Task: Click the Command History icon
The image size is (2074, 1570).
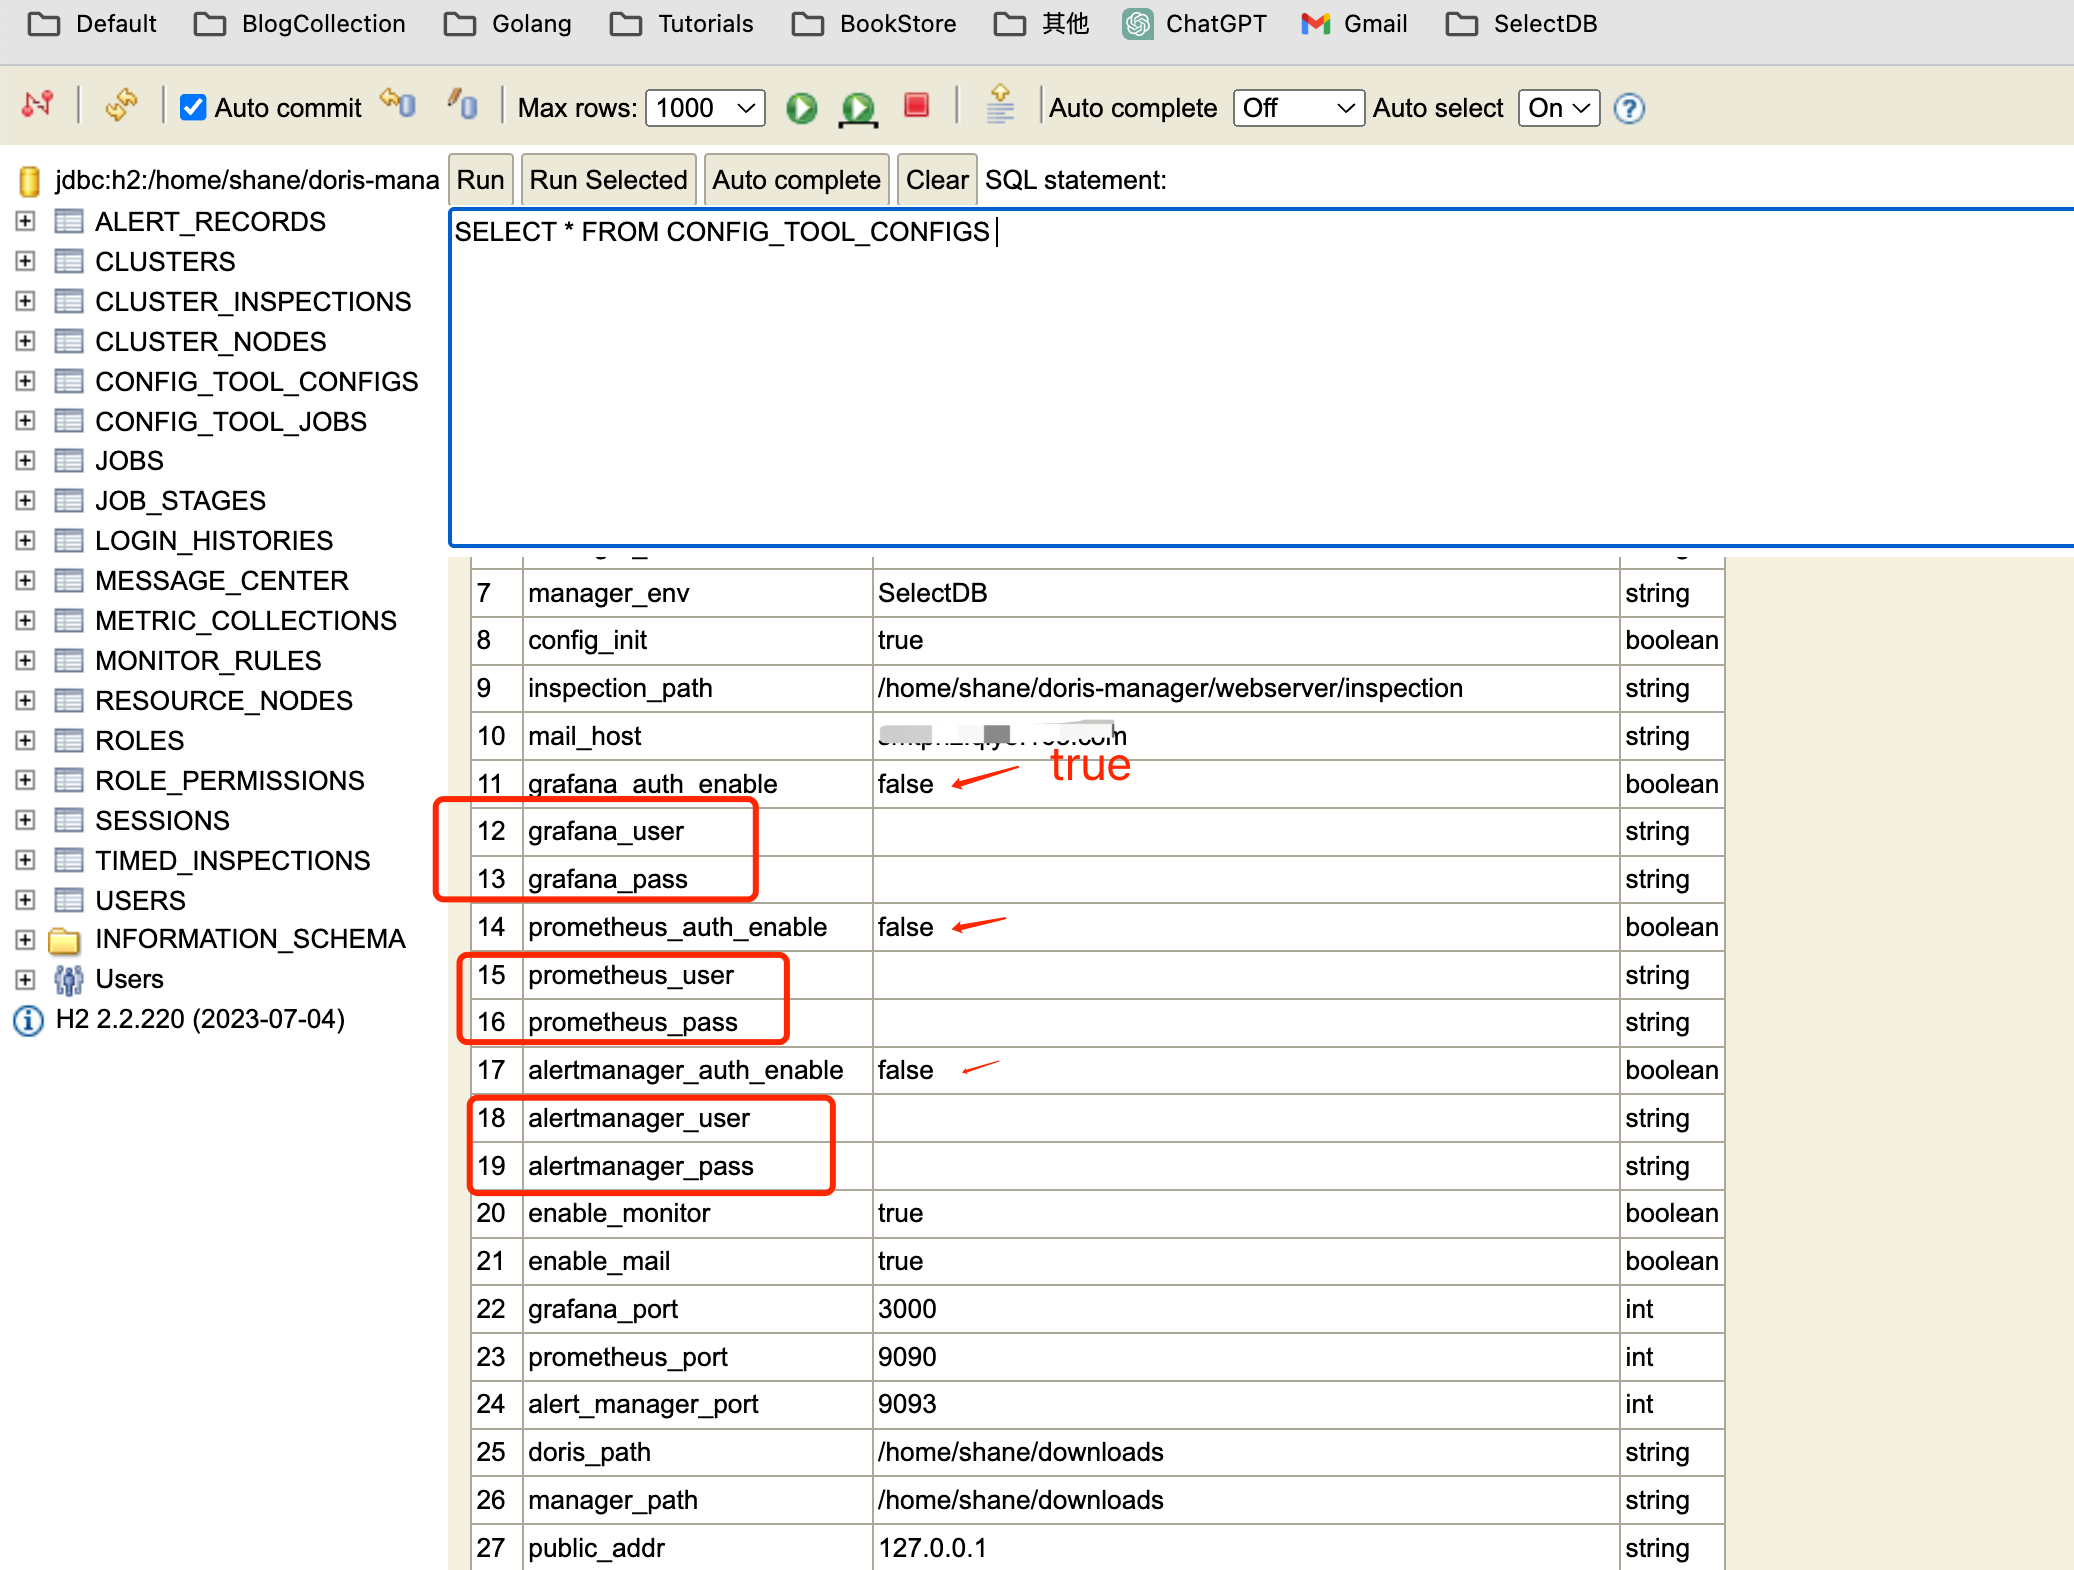Action: [1000, 104]
